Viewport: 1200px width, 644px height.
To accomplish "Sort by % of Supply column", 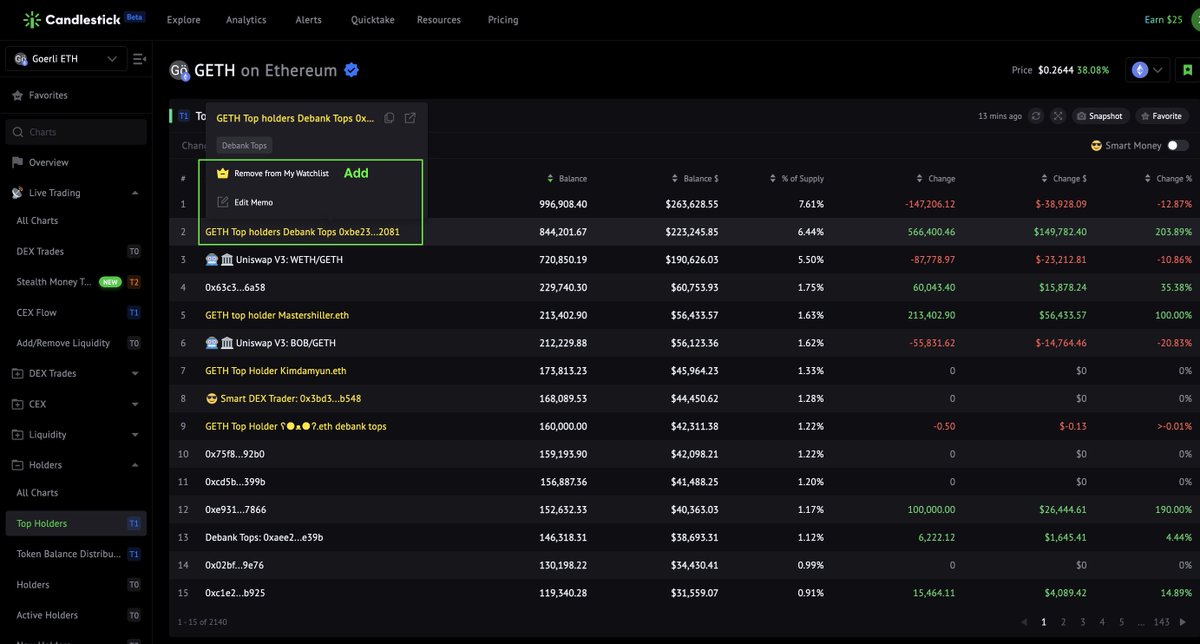I will [797, 178].
